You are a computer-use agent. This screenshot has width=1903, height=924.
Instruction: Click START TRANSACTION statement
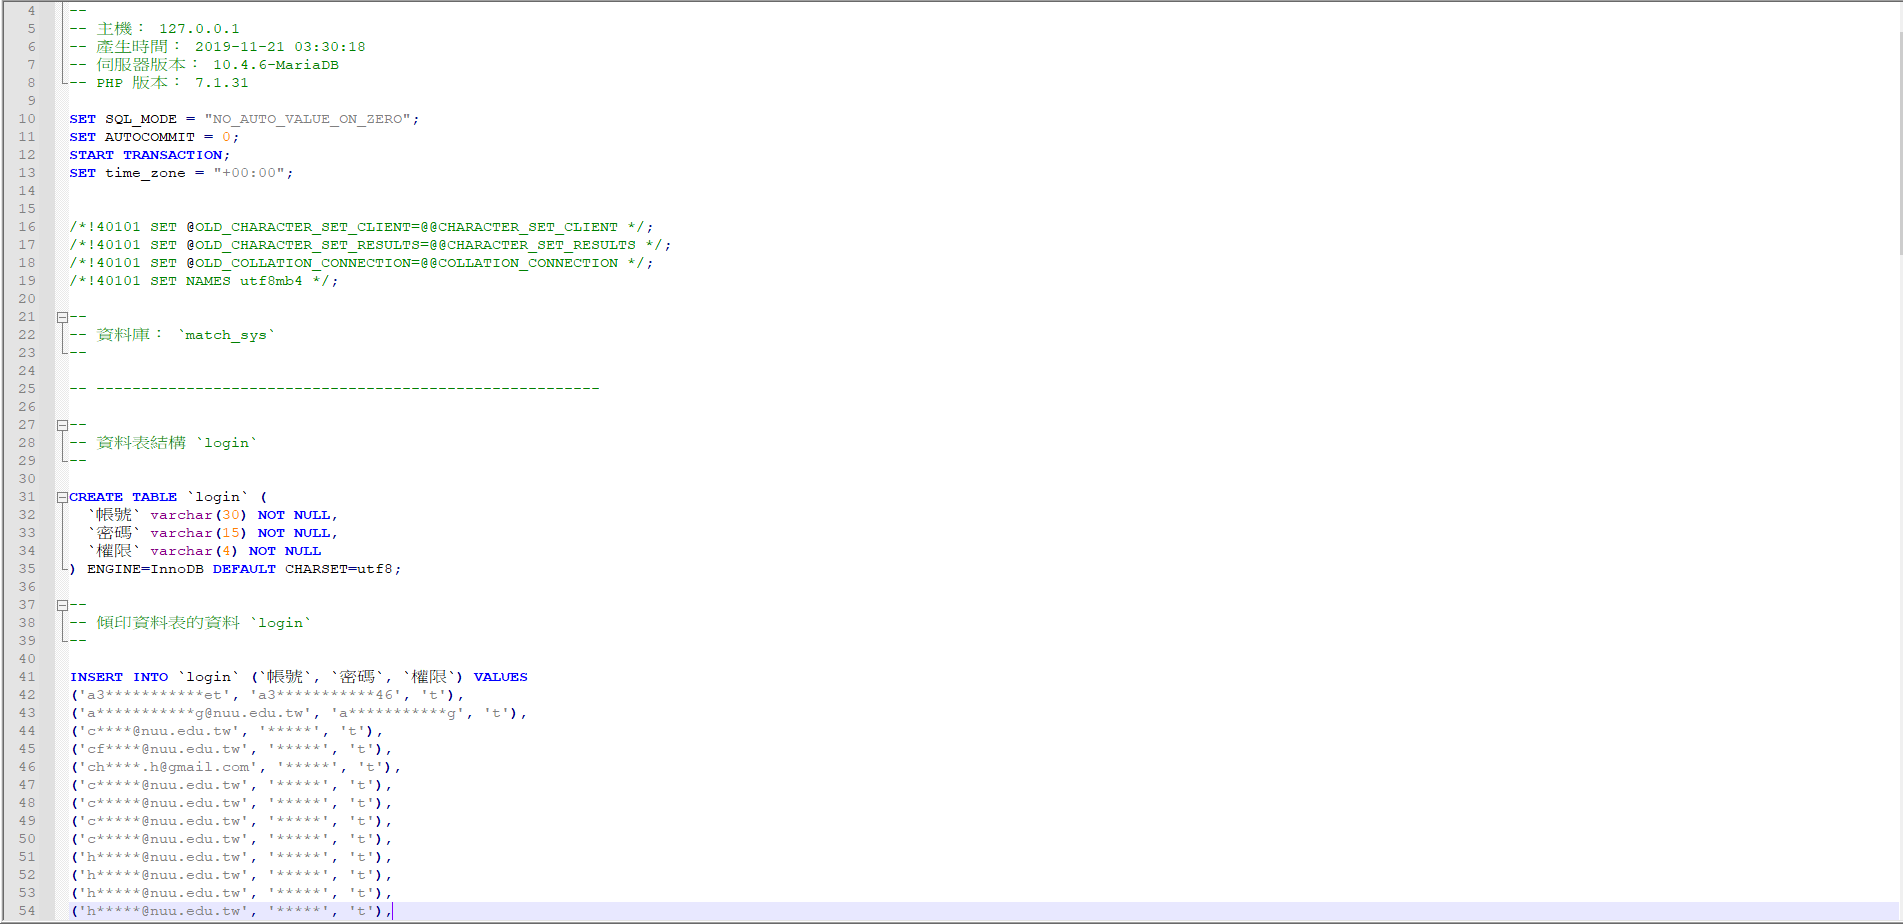click(x=149, y=155)
